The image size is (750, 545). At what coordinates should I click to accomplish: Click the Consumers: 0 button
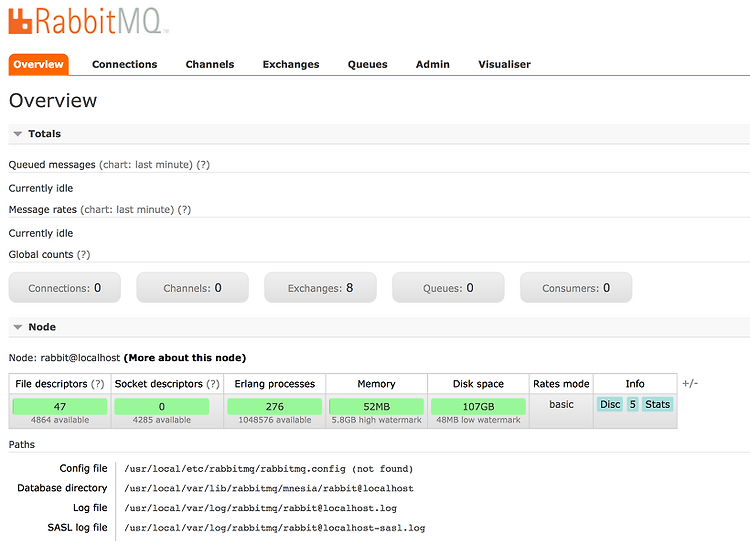click(x=576, y=288)
